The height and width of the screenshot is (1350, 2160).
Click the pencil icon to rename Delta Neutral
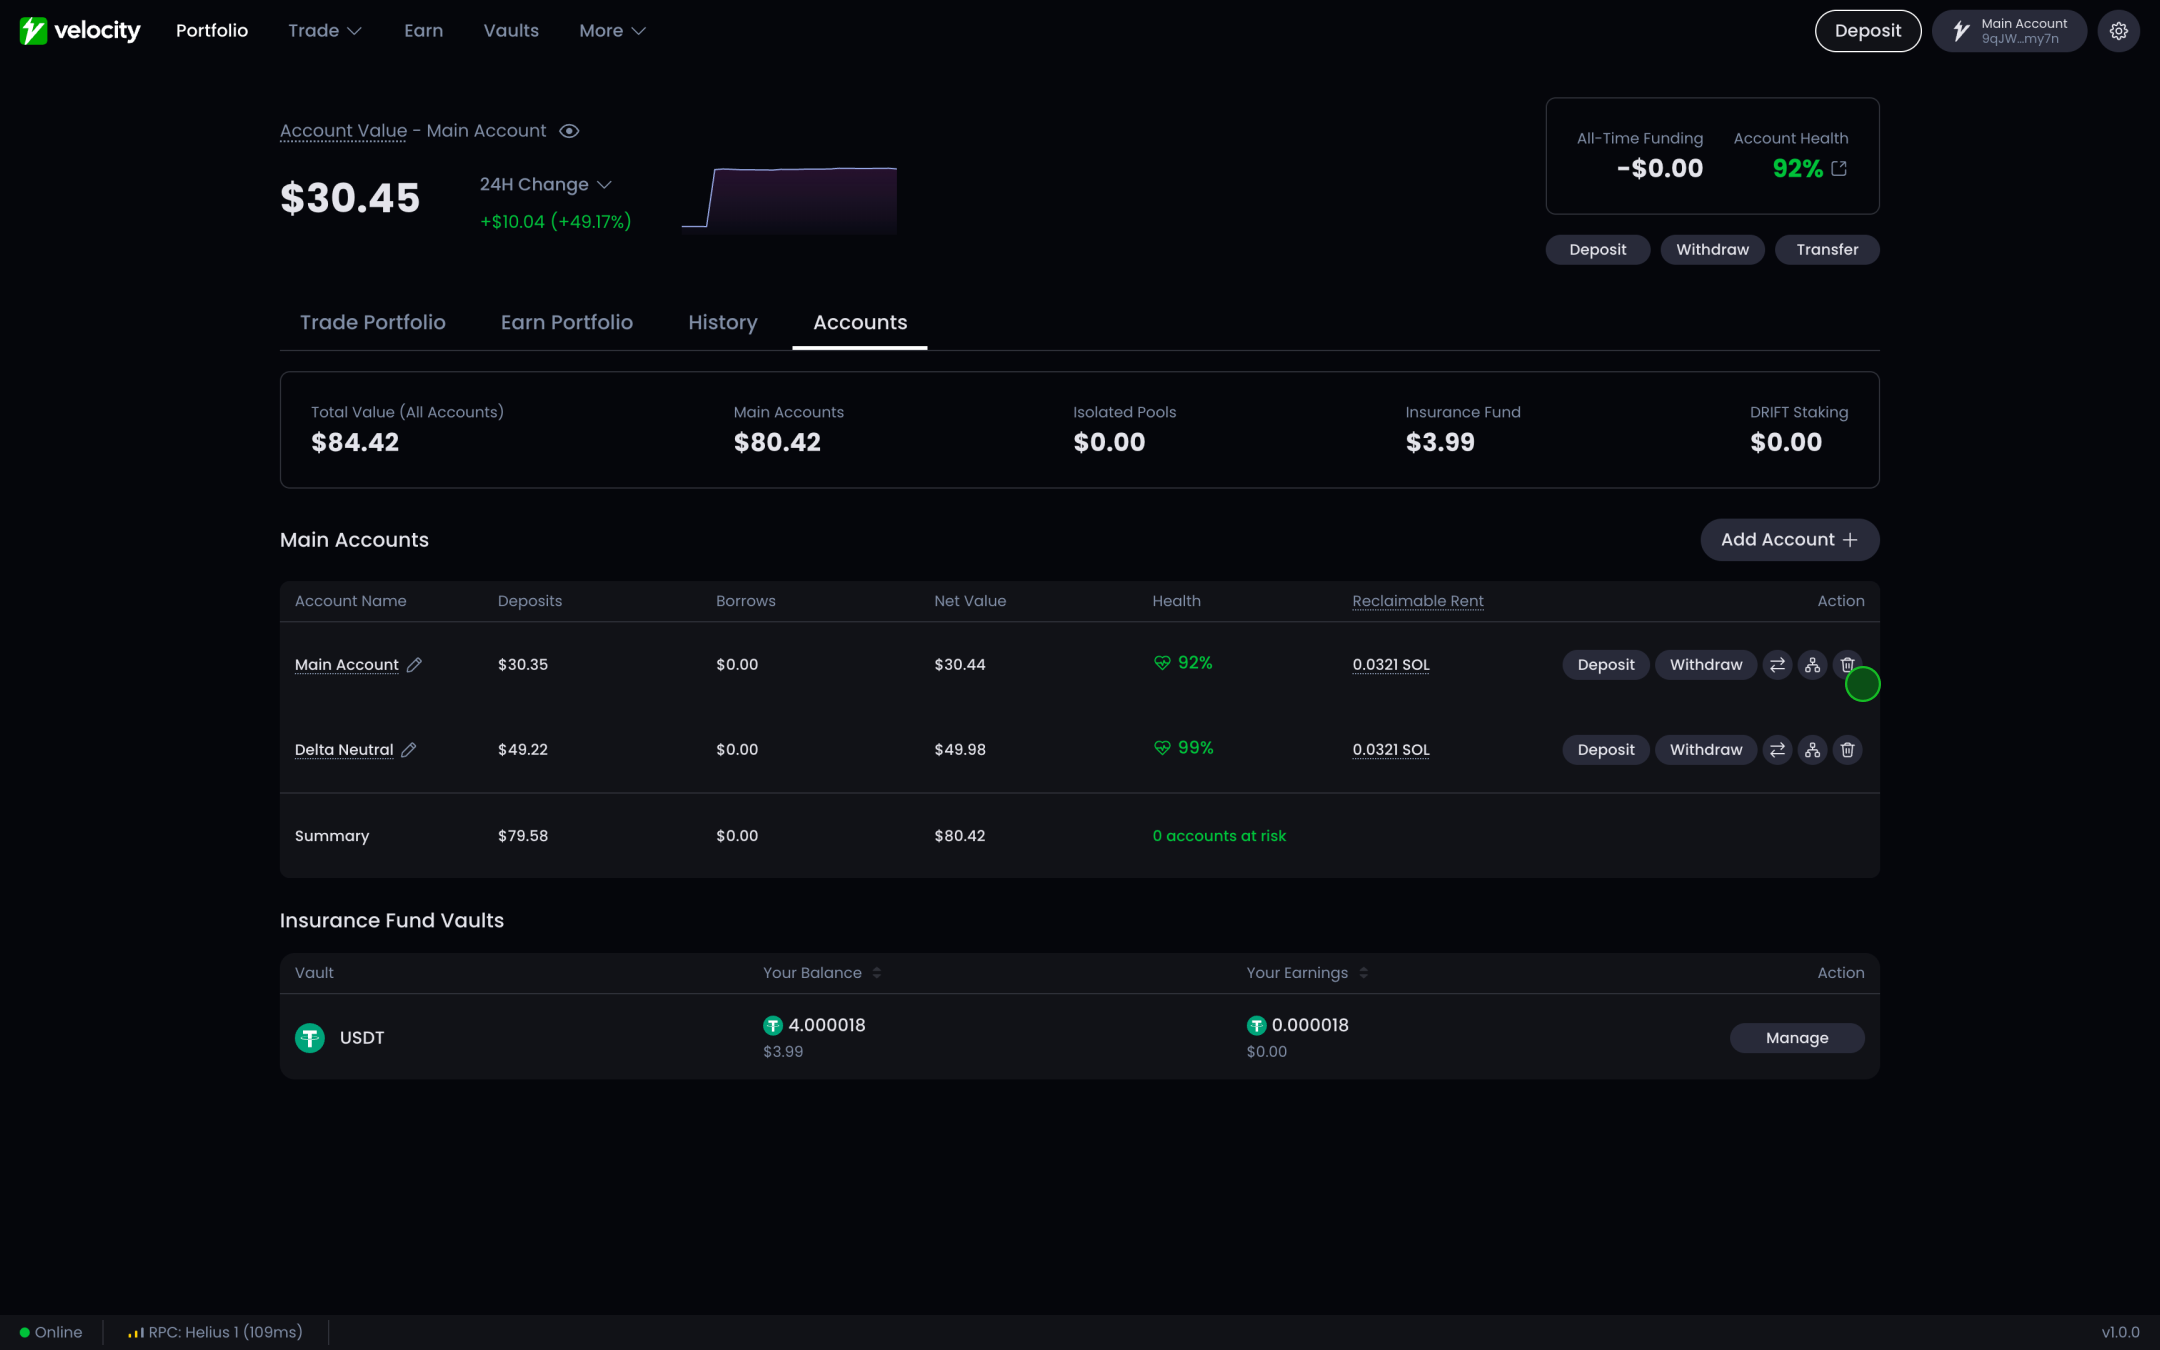(x=409, y=750)
